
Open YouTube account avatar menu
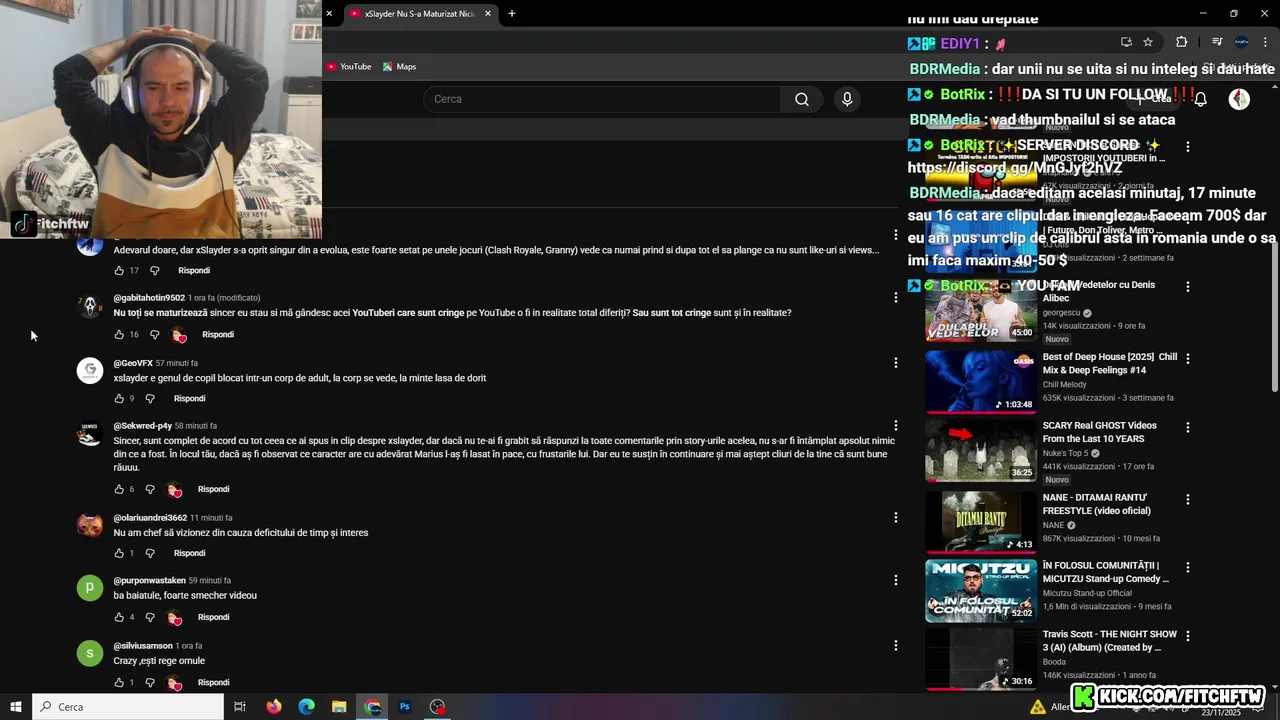click(1239, 99)
